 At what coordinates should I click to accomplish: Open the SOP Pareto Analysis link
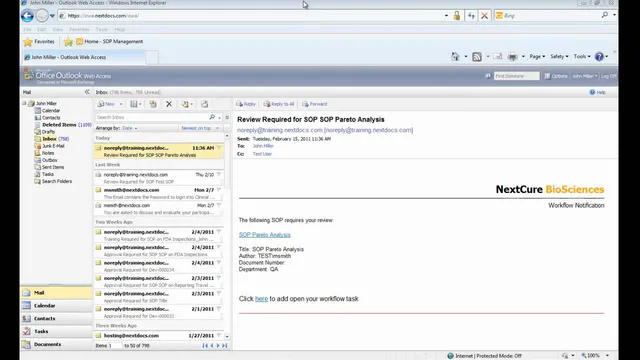point(264,235)
